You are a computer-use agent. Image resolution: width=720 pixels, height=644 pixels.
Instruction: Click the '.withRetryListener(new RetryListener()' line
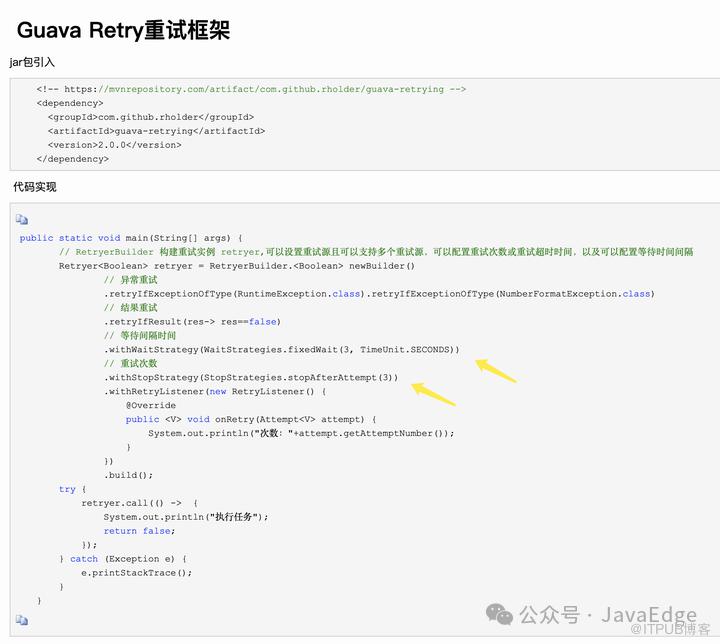point(215,391)
